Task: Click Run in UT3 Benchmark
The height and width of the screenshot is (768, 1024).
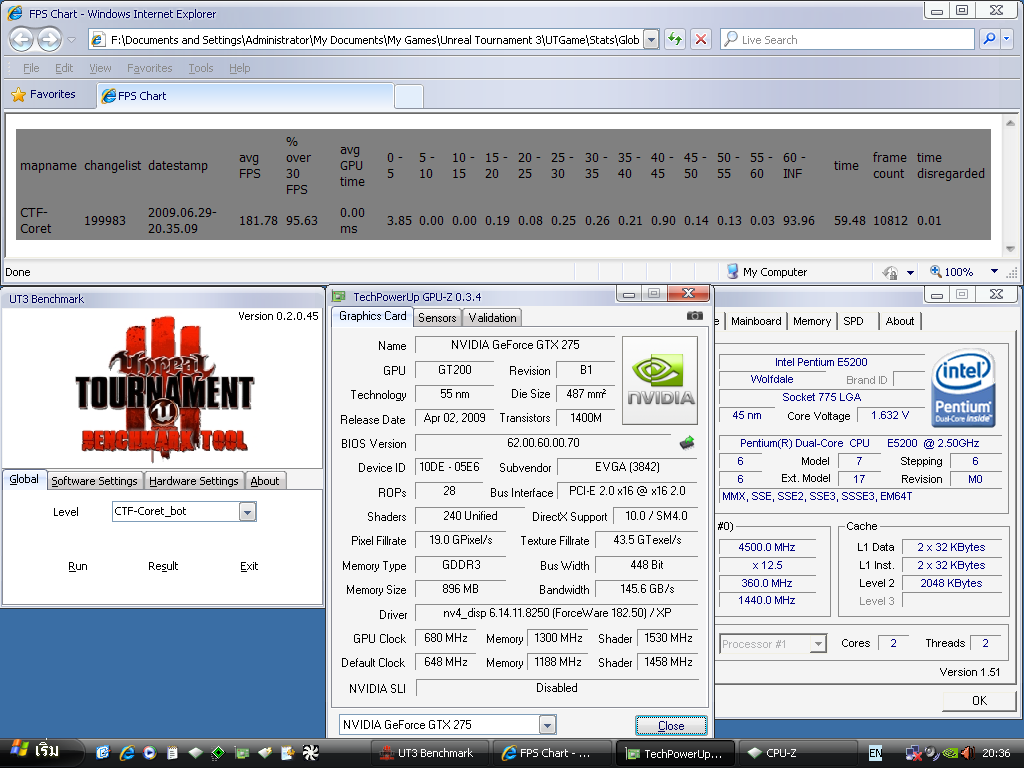Action: [78, 566]
